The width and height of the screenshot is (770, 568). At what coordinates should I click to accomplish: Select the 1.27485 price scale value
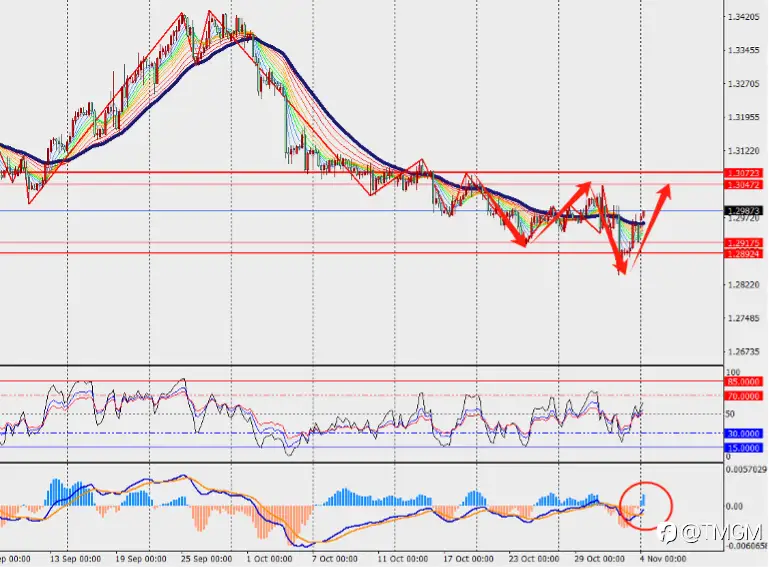743,318
